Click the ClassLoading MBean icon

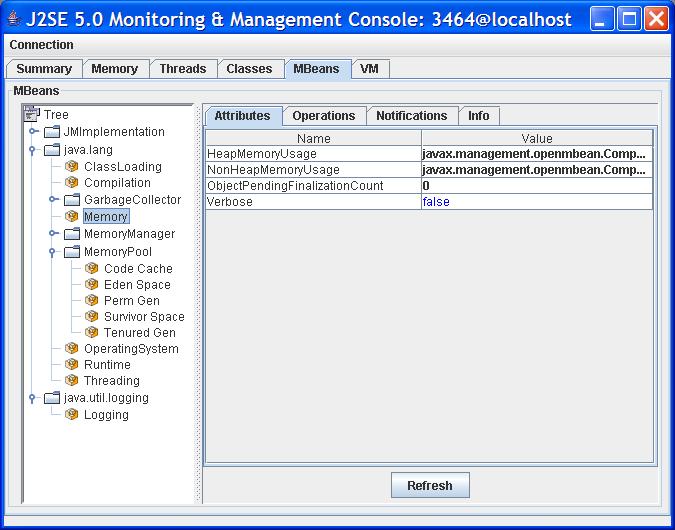[72, 167]
